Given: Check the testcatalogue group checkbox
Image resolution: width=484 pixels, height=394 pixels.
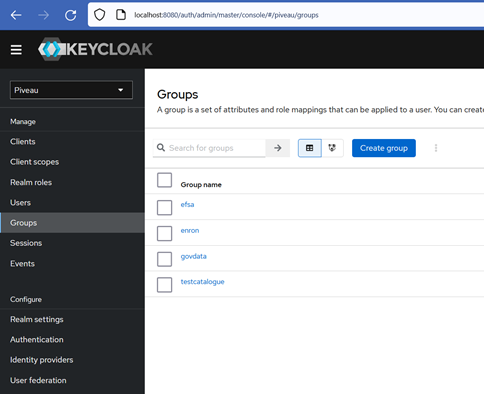Looking at the screenshot, I should tap(164, 285).
